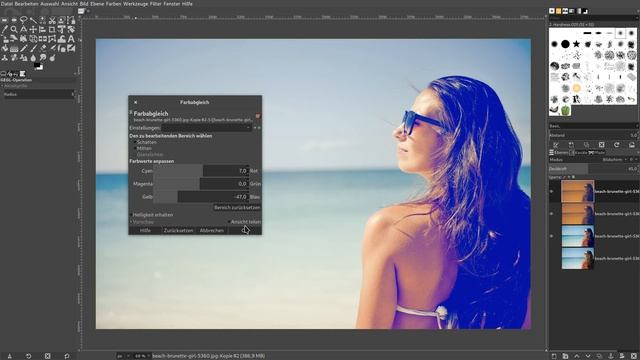Viewport: 640px width, 360px height.
Task: Open the Datei menu
Action: point(7,4)
